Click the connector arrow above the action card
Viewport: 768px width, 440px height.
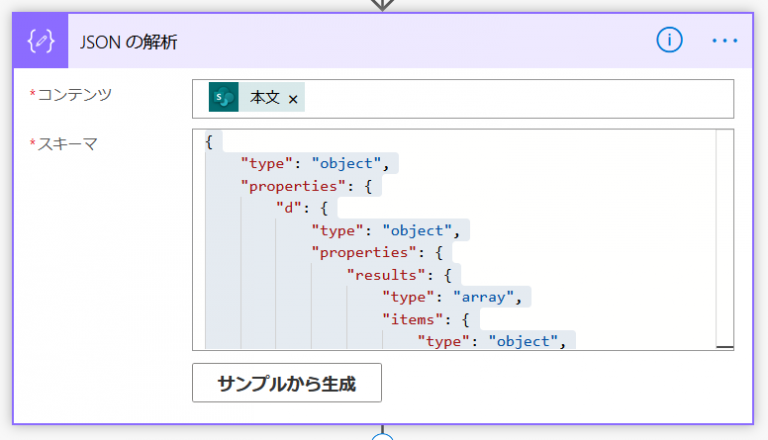(x=382, y=5)
